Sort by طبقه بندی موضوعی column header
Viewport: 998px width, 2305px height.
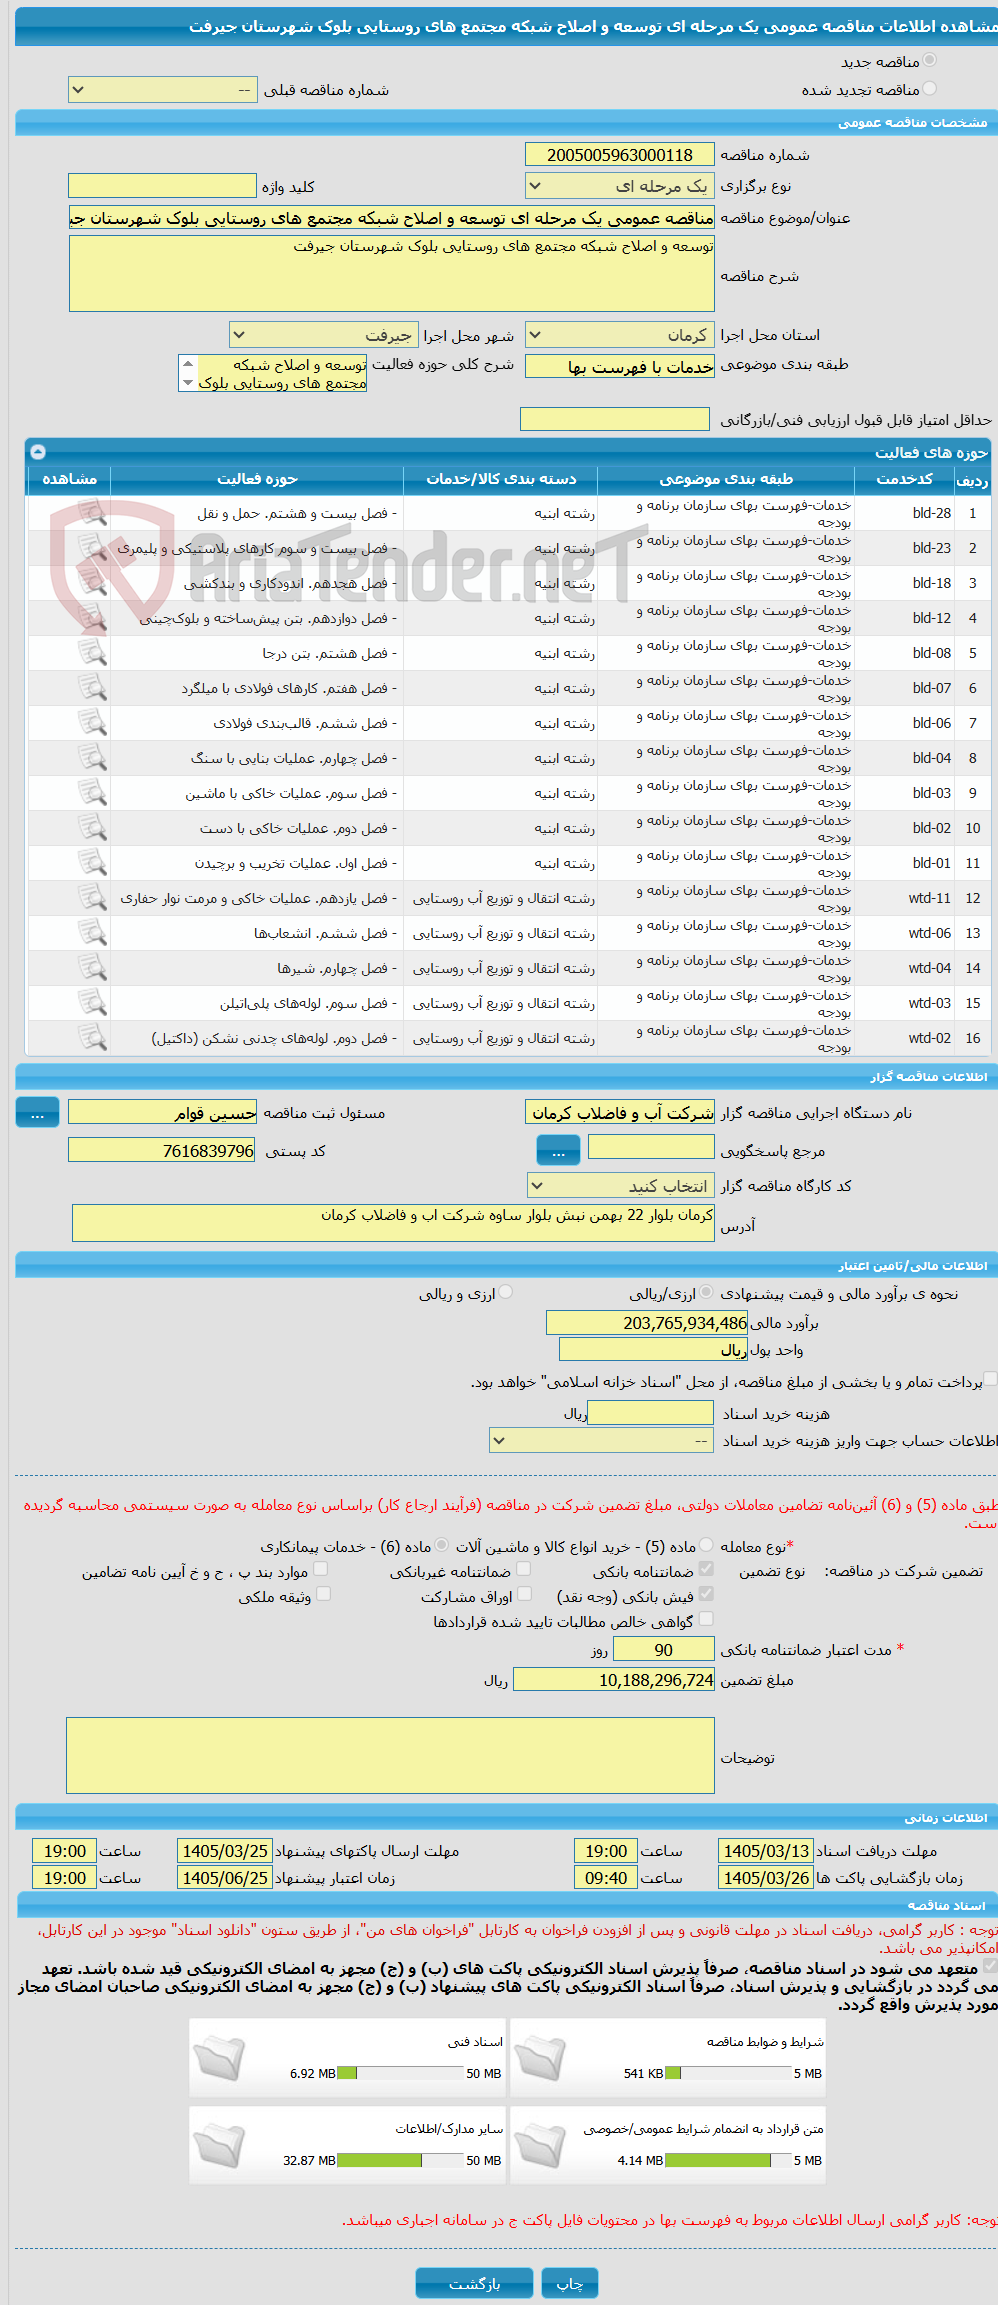point(726,479)
